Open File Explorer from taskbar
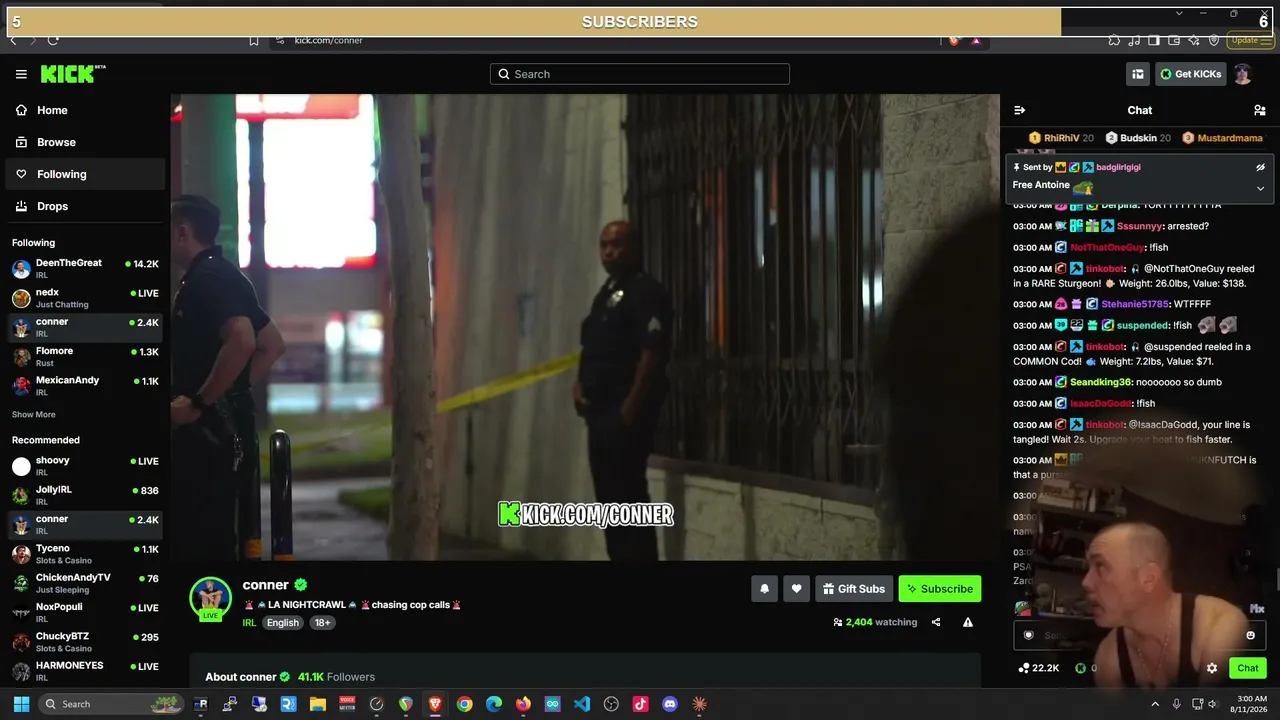1280x720 pixels. click(318, 704)
